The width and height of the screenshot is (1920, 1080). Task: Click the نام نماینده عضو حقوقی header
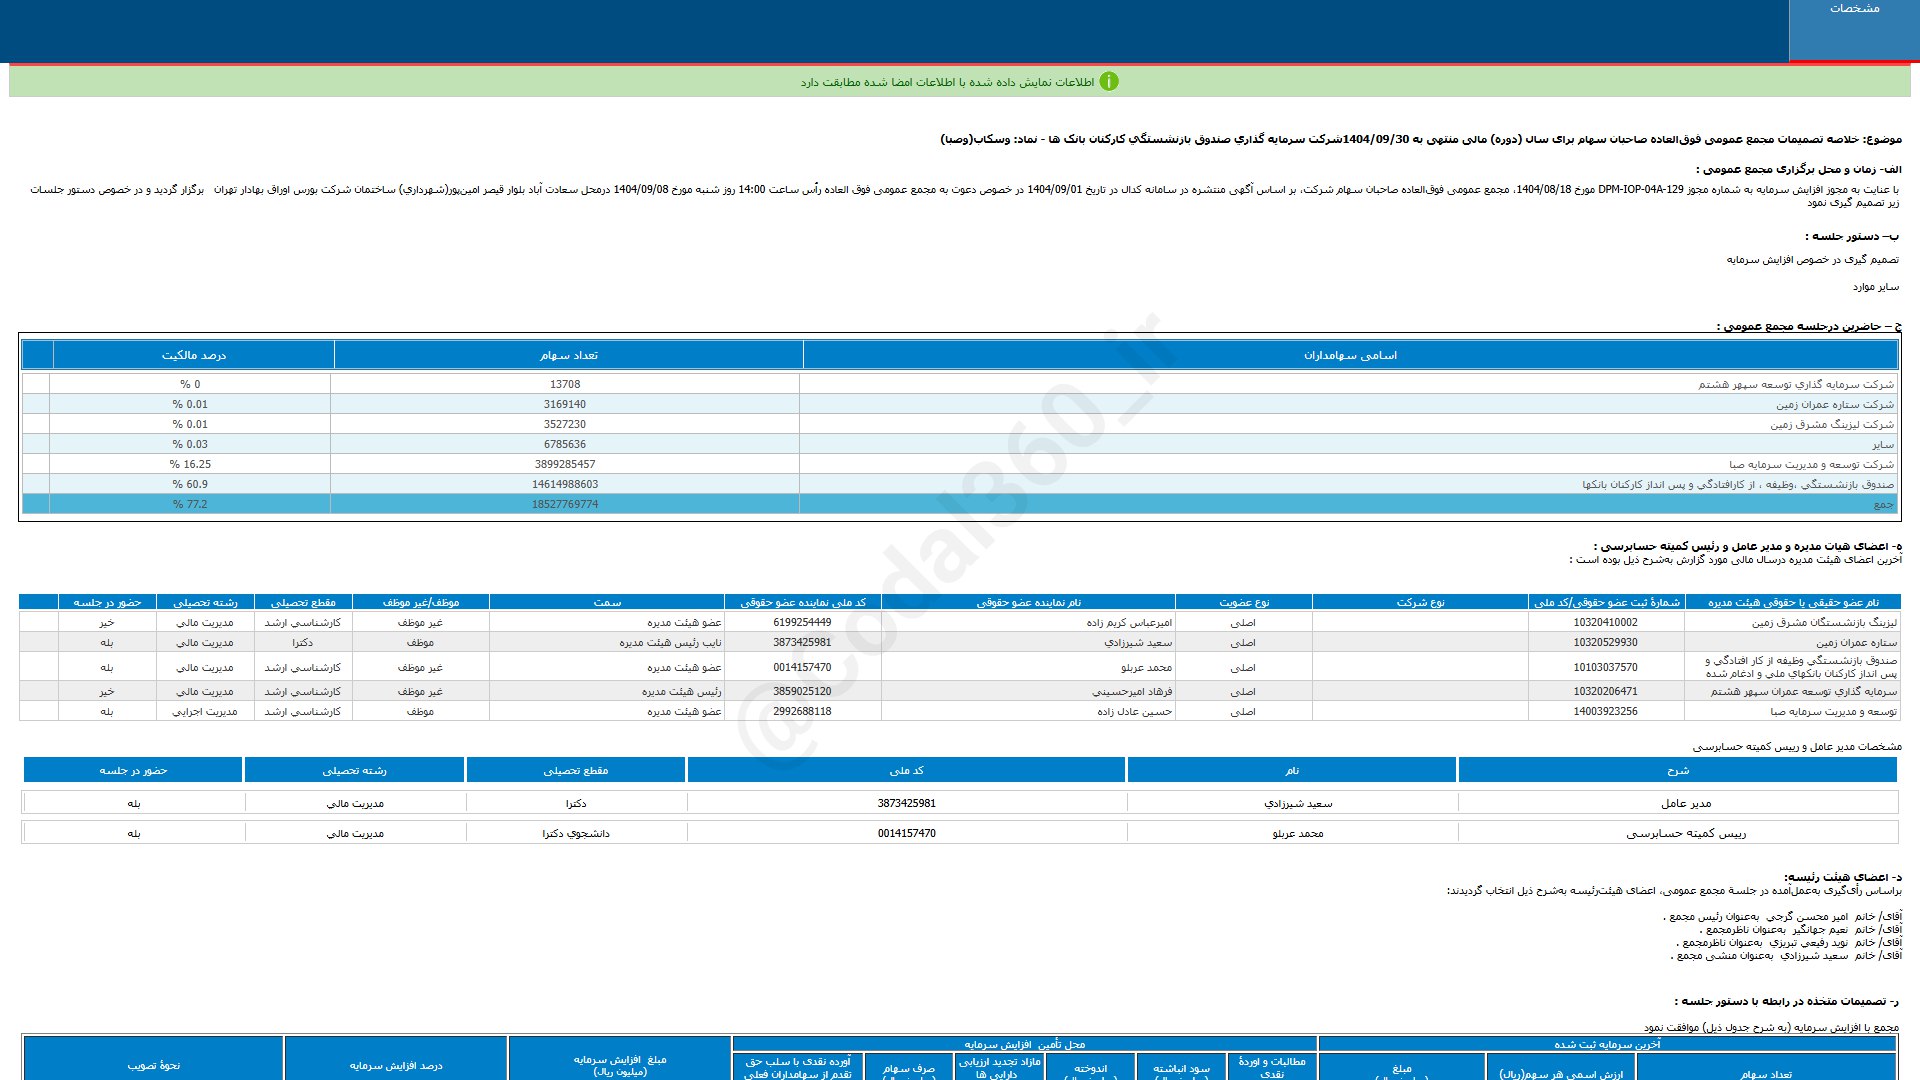1028,602
